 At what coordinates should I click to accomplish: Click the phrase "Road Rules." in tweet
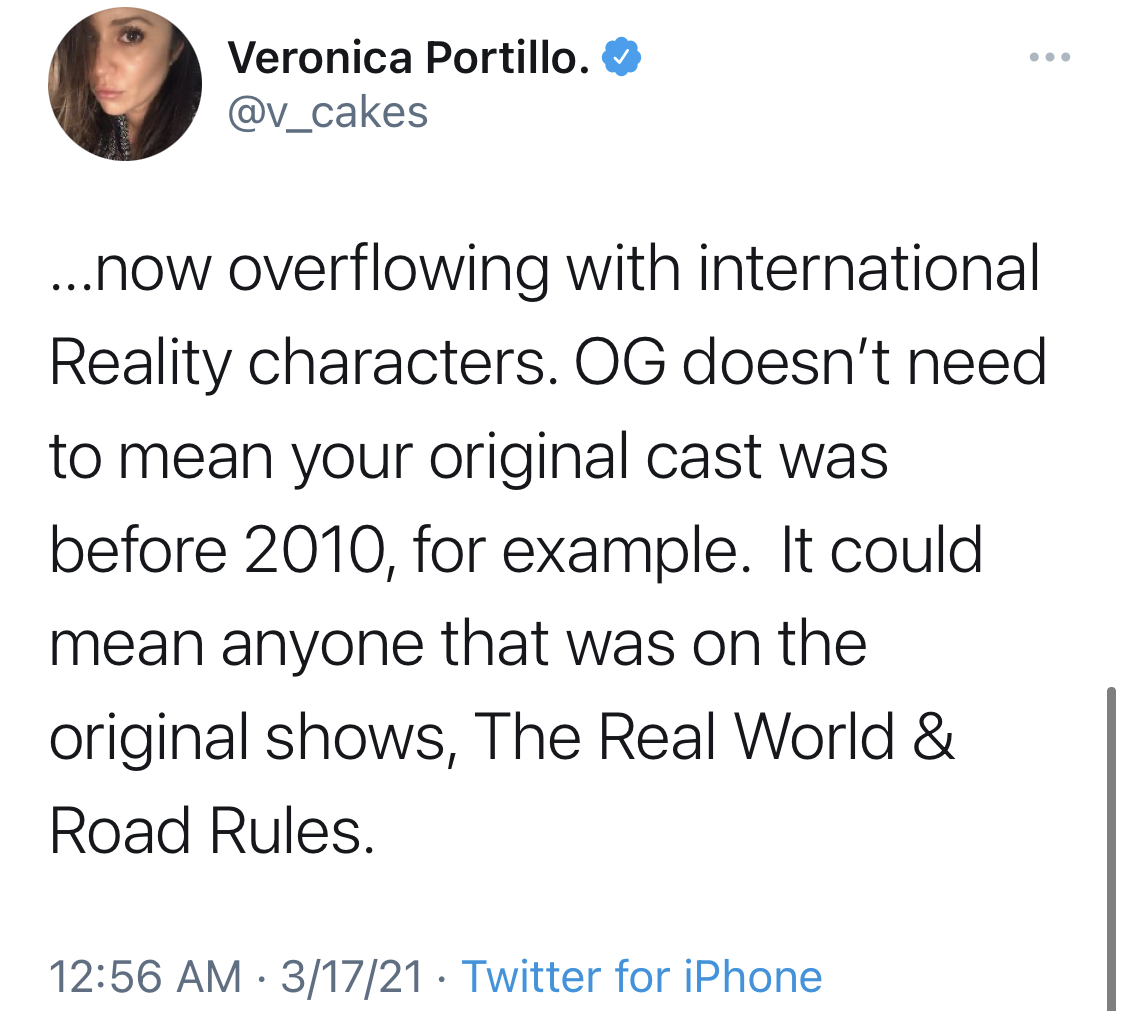click(212, 830)
